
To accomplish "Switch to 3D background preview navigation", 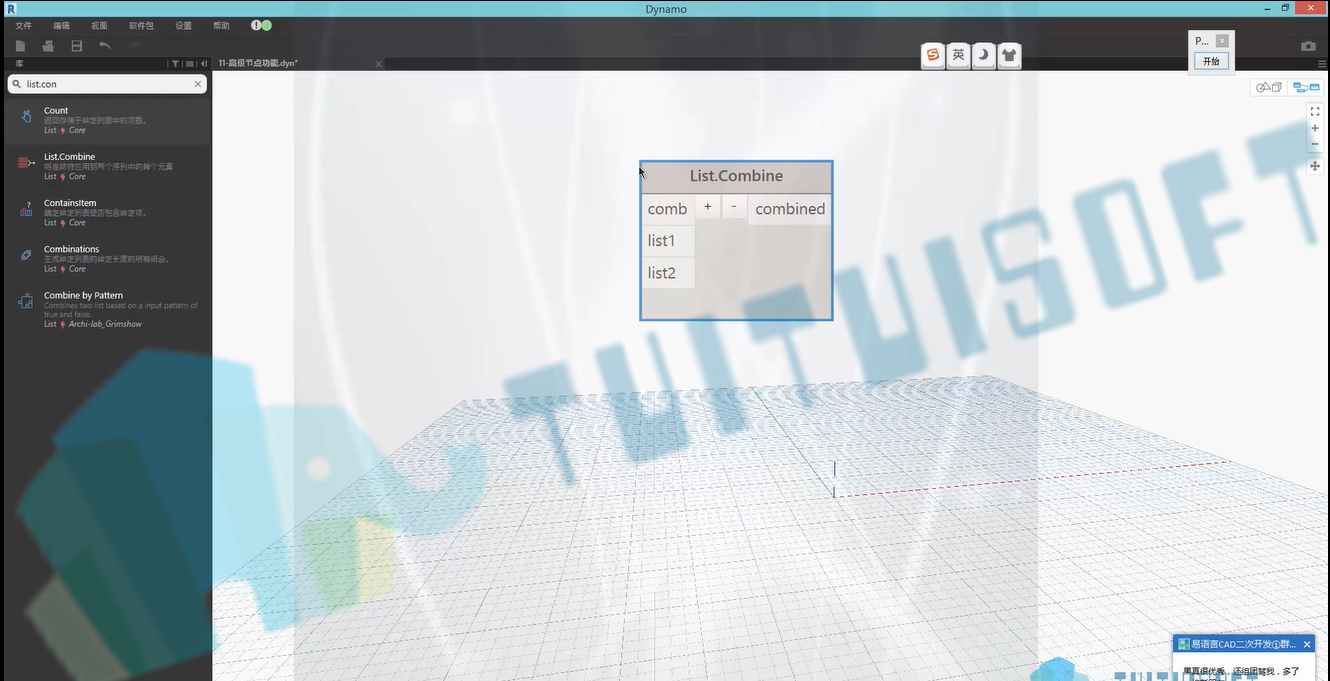I will tap(1269, 87).
